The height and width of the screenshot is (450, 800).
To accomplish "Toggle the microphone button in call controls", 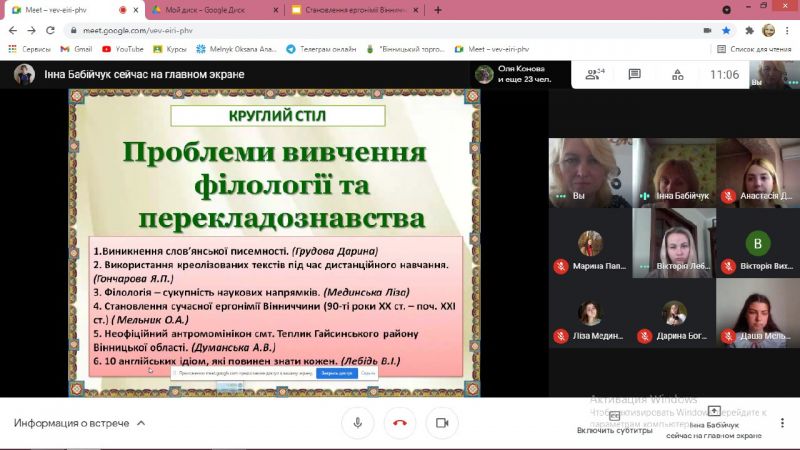I will coord(358,423).
